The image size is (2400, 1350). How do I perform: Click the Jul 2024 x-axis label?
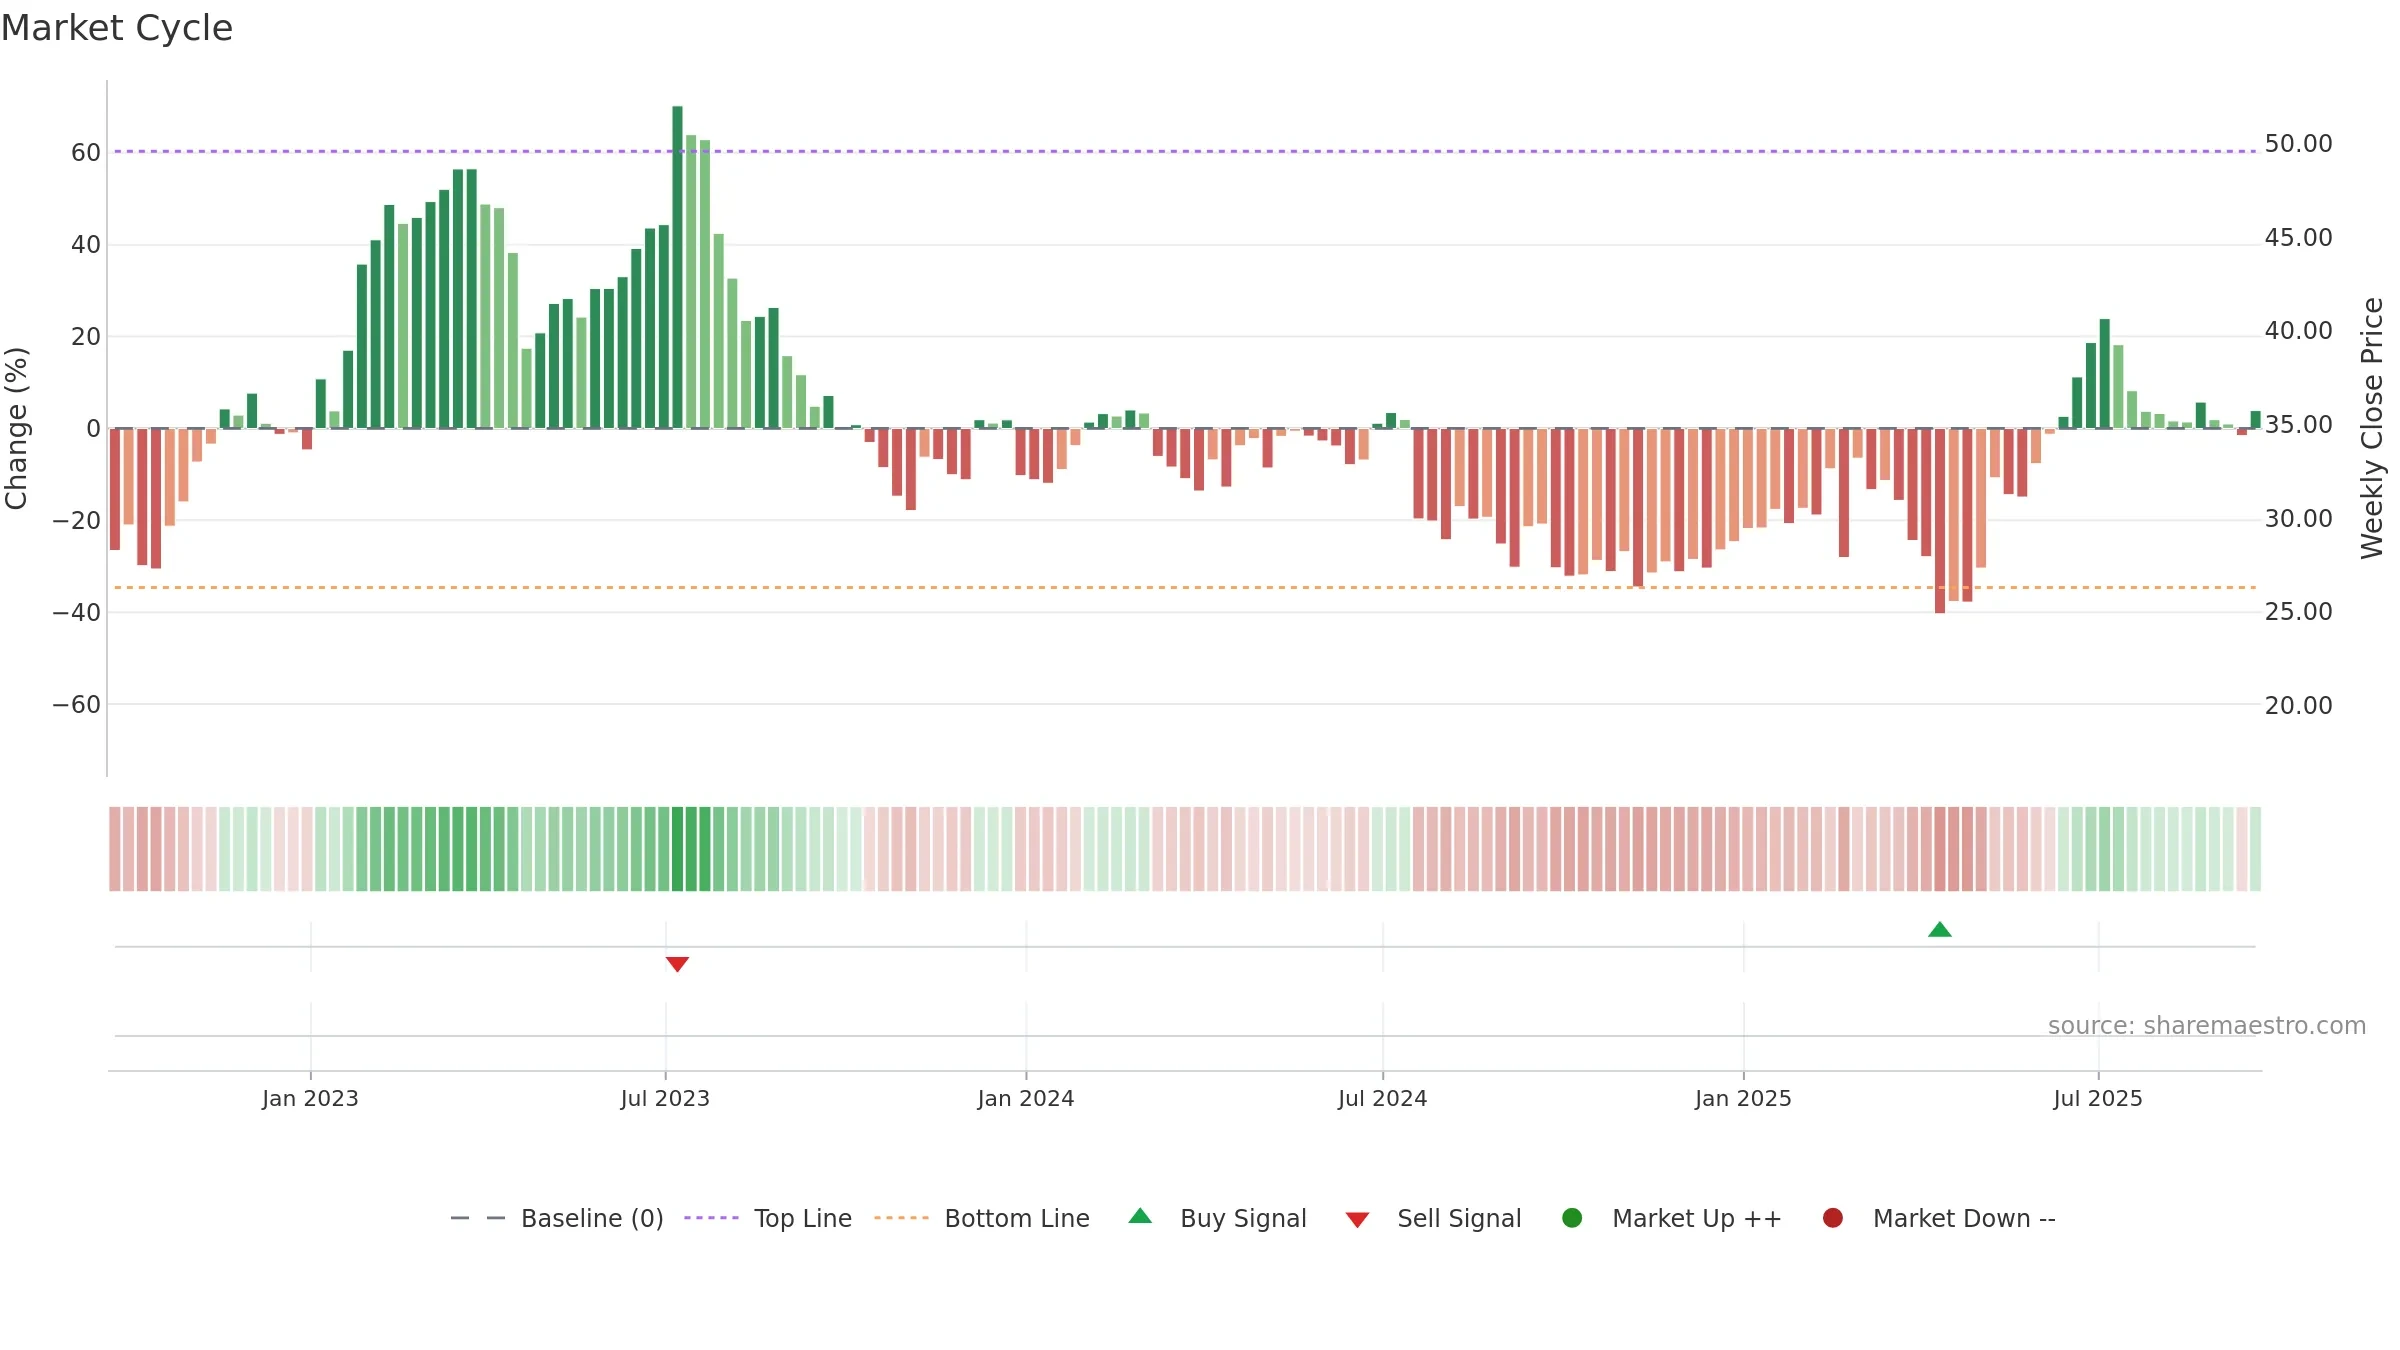click(1383, 1098)
